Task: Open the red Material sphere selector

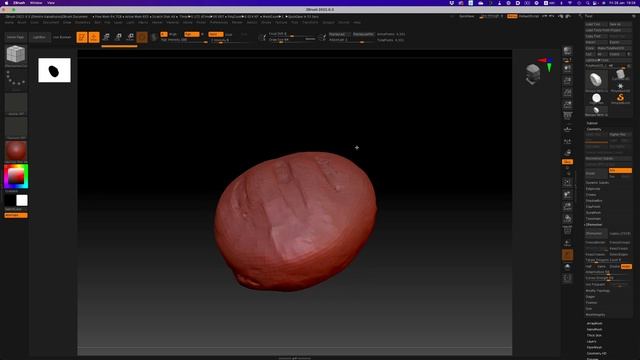Action: [16, 151]
